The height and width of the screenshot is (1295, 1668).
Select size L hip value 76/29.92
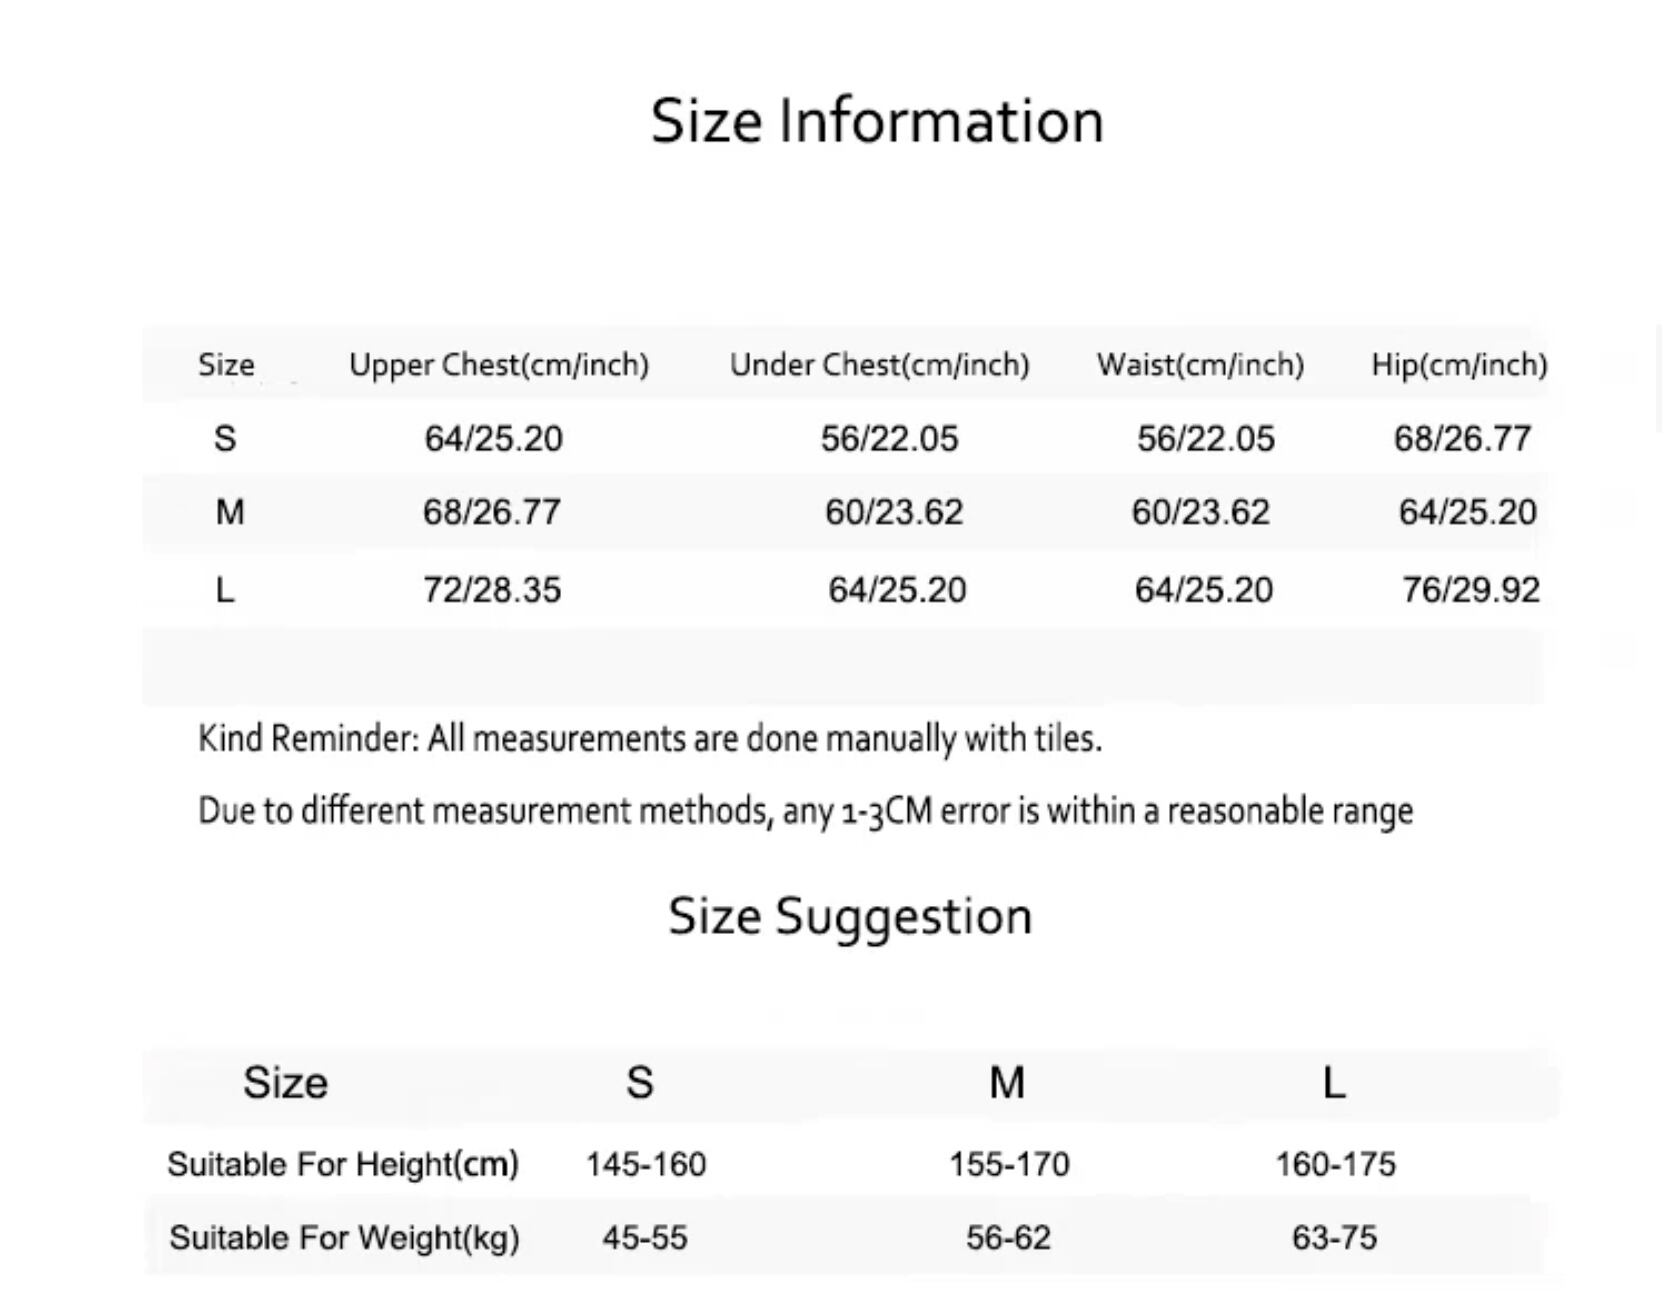pyautogui.click(x=1470, y=590)
